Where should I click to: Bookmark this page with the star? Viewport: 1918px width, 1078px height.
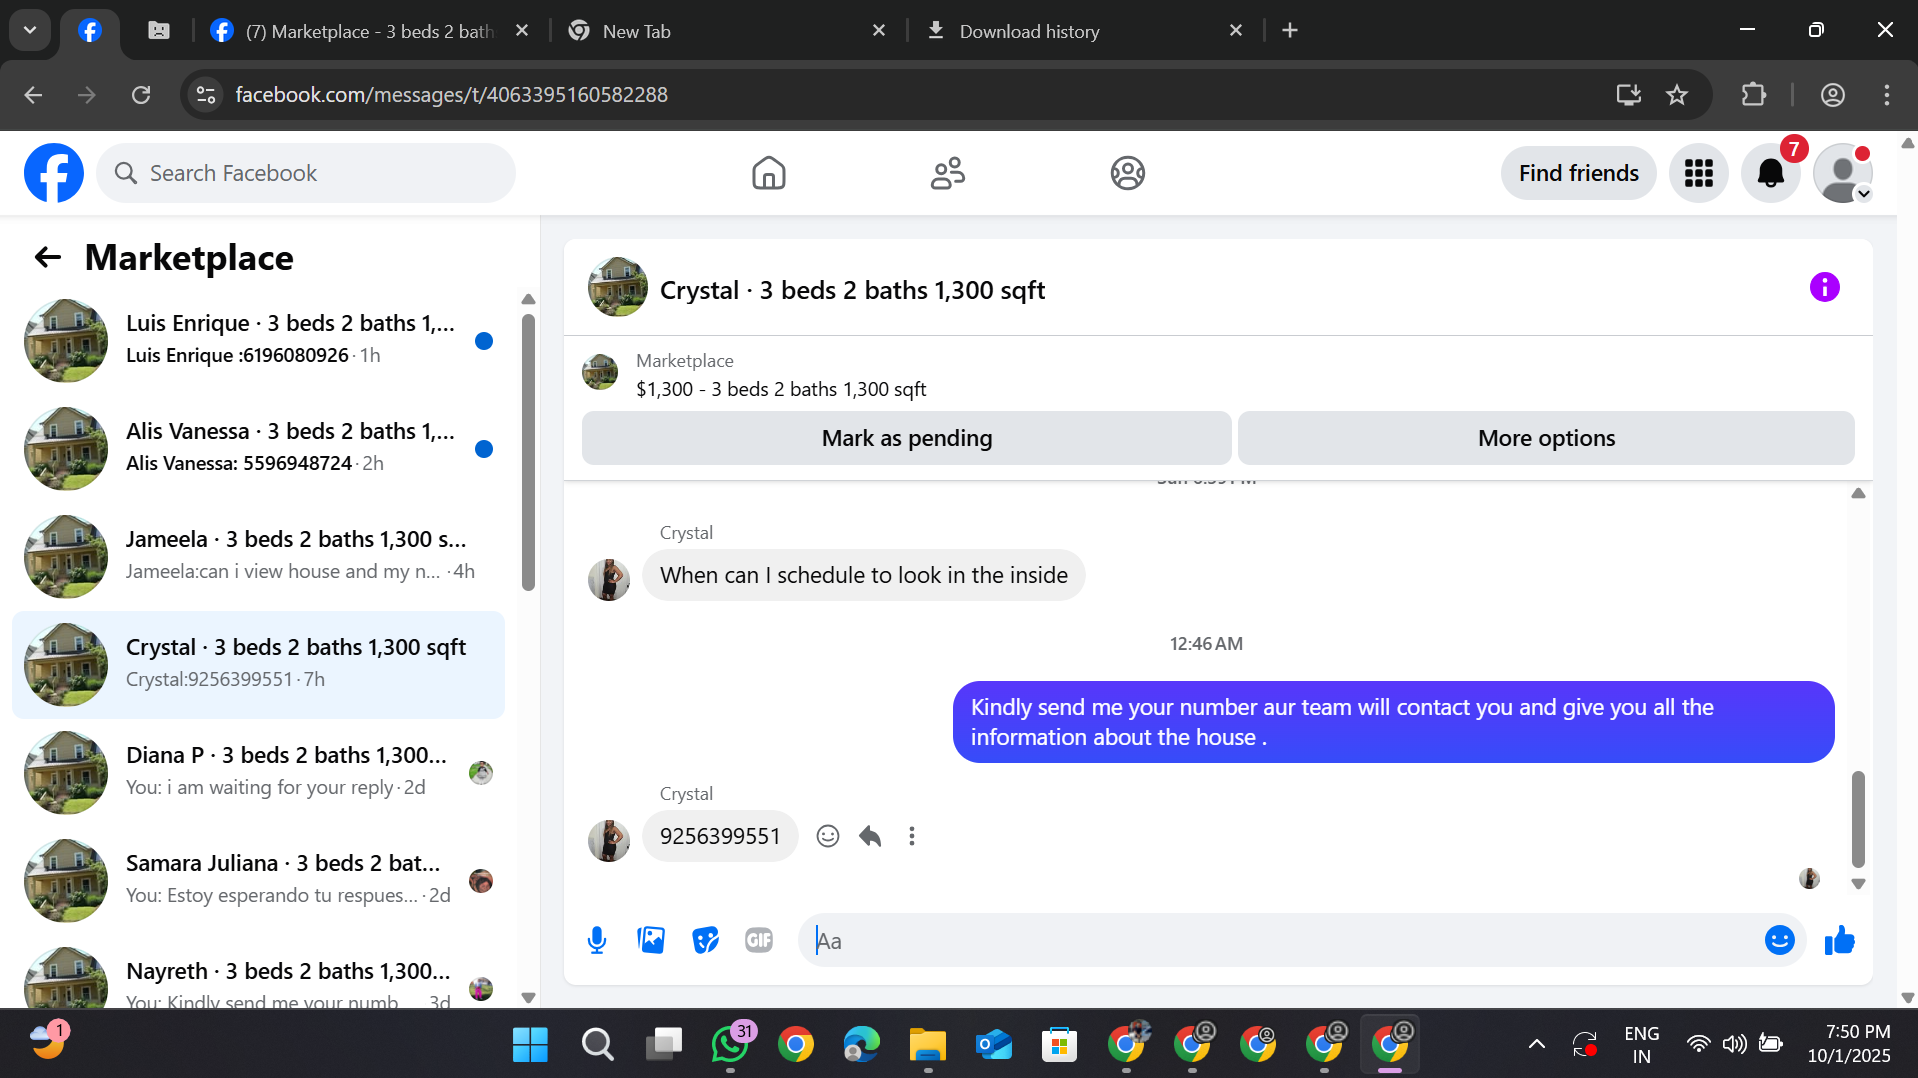(1677, 95)
